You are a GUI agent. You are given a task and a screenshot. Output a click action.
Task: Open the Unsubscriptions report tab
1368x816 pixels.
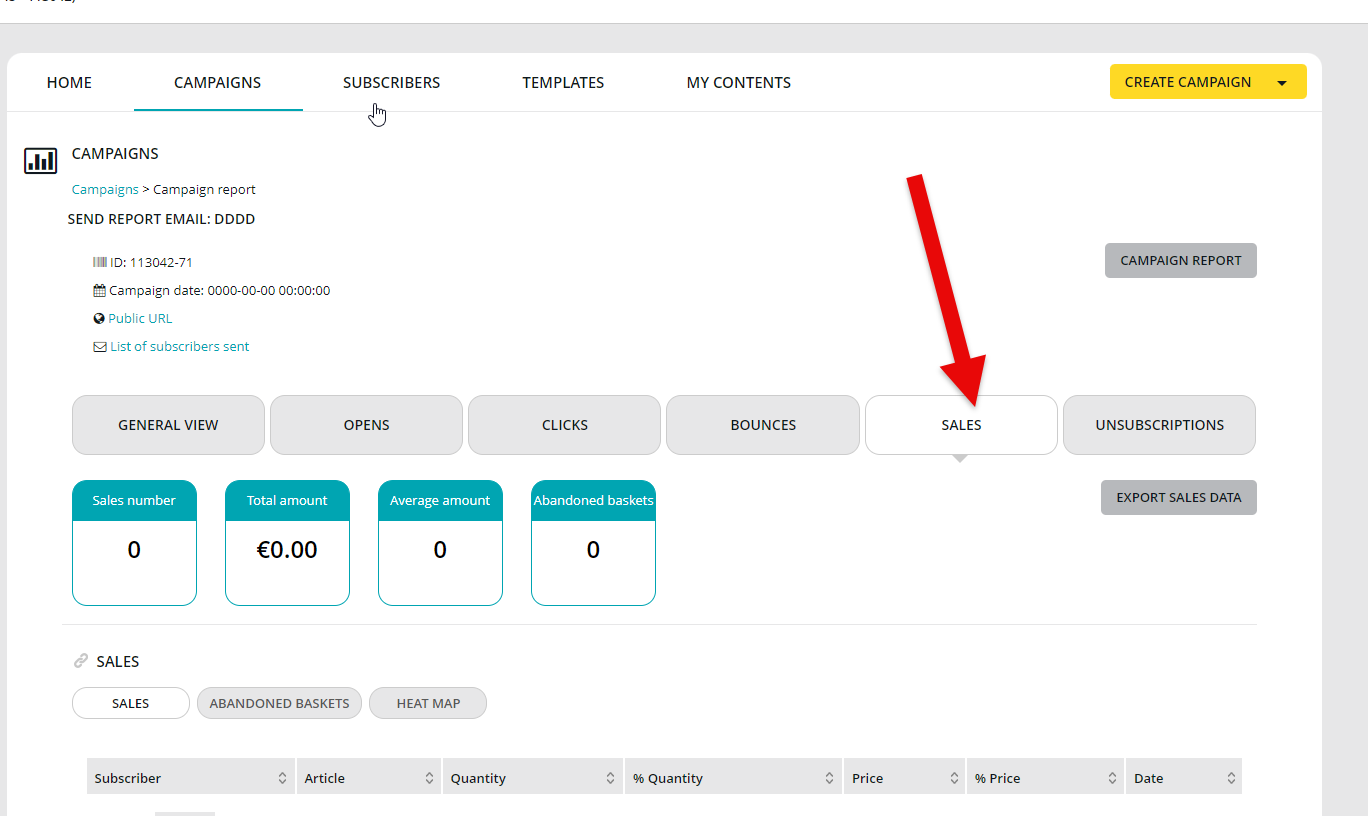coord(1159,425)
